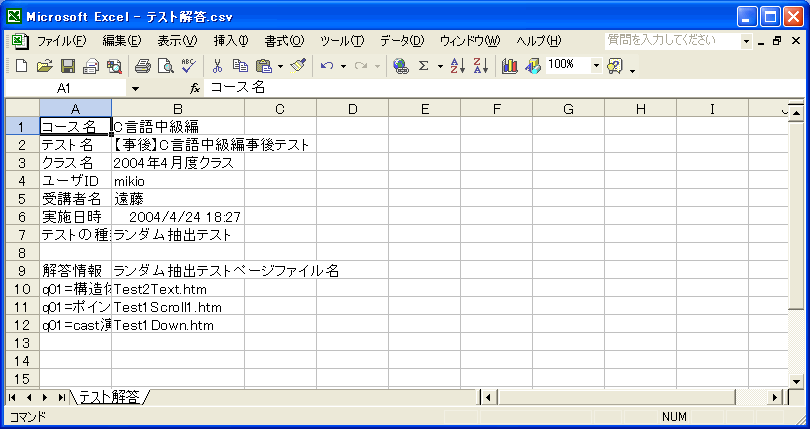
Task: Expand the Redo history dropdown arrow
Action: (377, 66)
